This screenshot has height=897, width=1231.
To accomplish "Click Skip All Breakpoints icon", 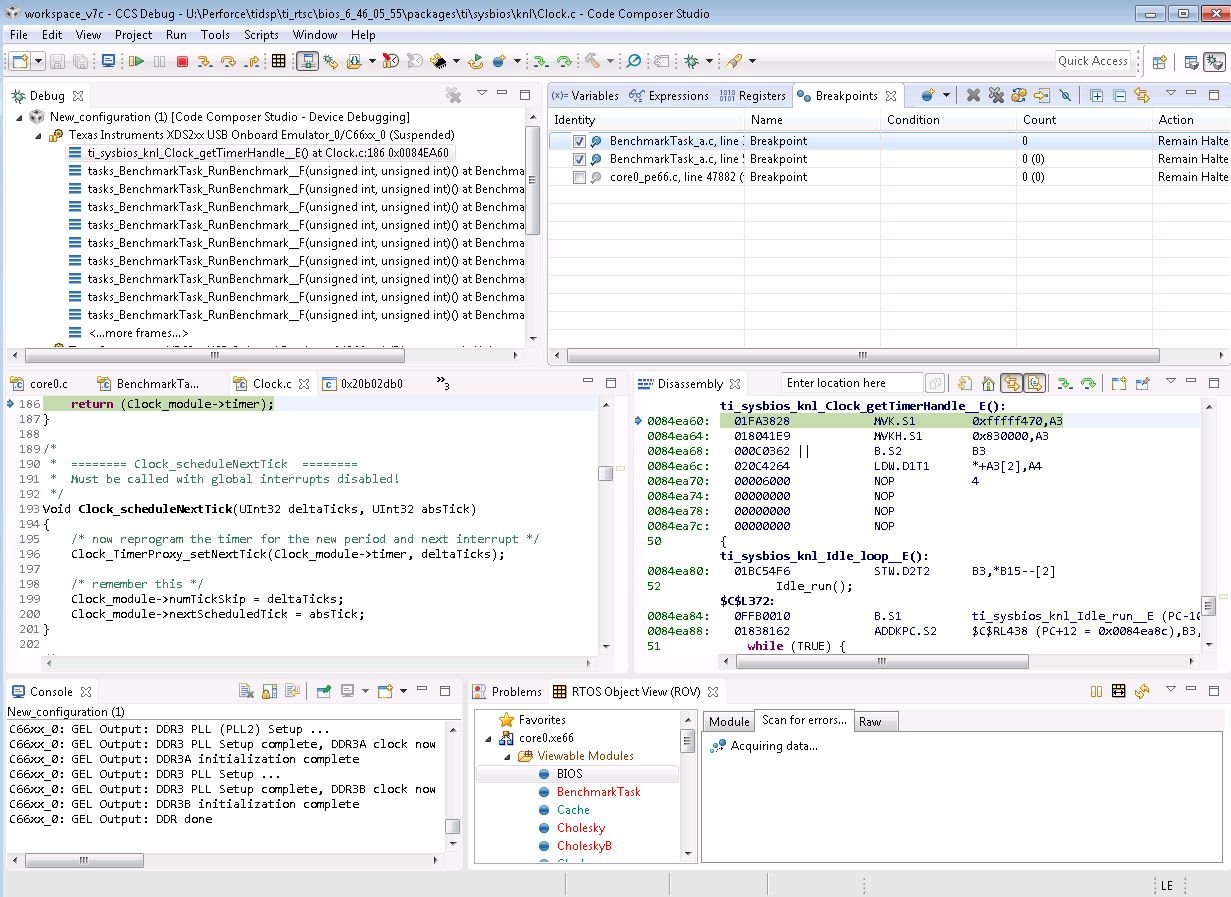I will click(x=1065, y=96).
